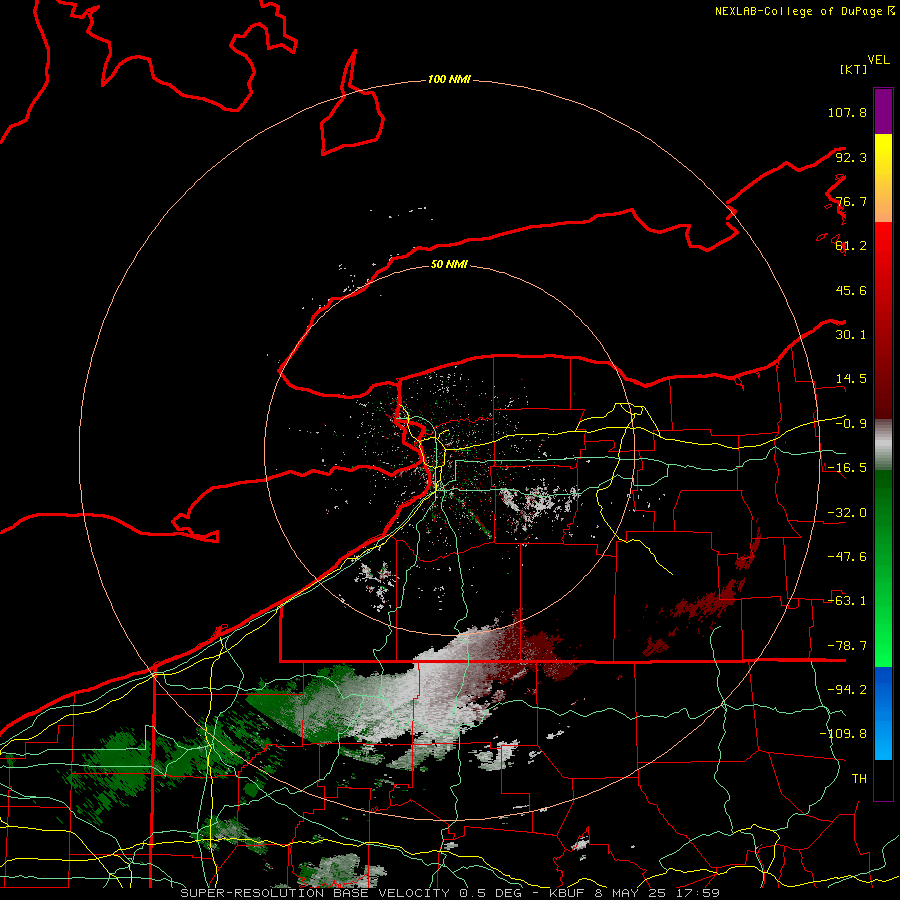Click the 61.2 value on velocity scale
900x900 pixels.
[x=851, y=246]
